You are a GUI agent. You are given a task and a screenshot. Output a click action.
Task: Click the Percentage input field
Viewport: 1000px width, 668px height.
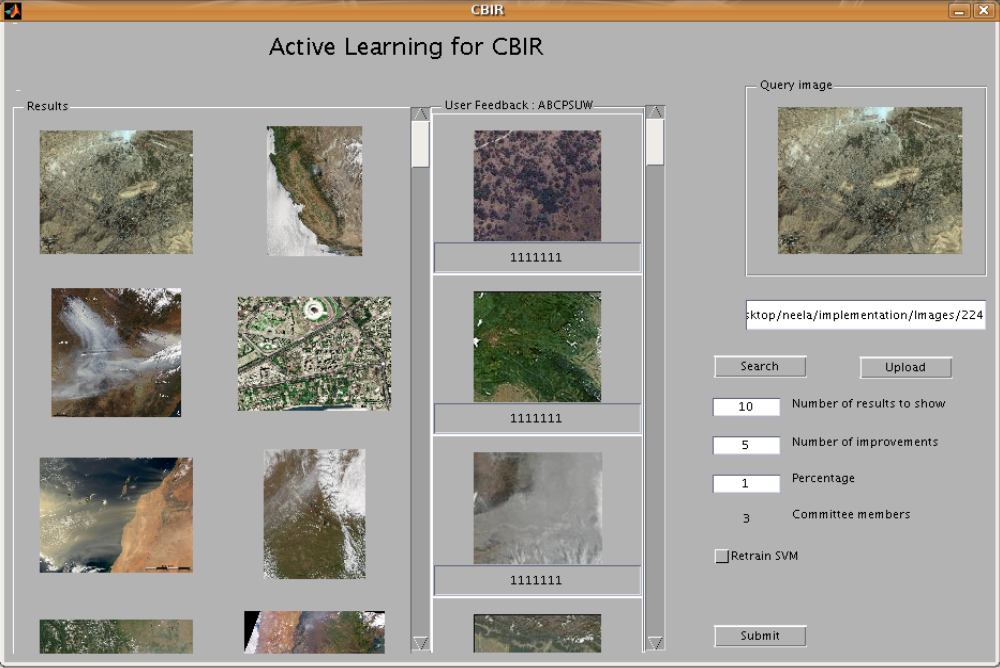[x=746, y=483]
